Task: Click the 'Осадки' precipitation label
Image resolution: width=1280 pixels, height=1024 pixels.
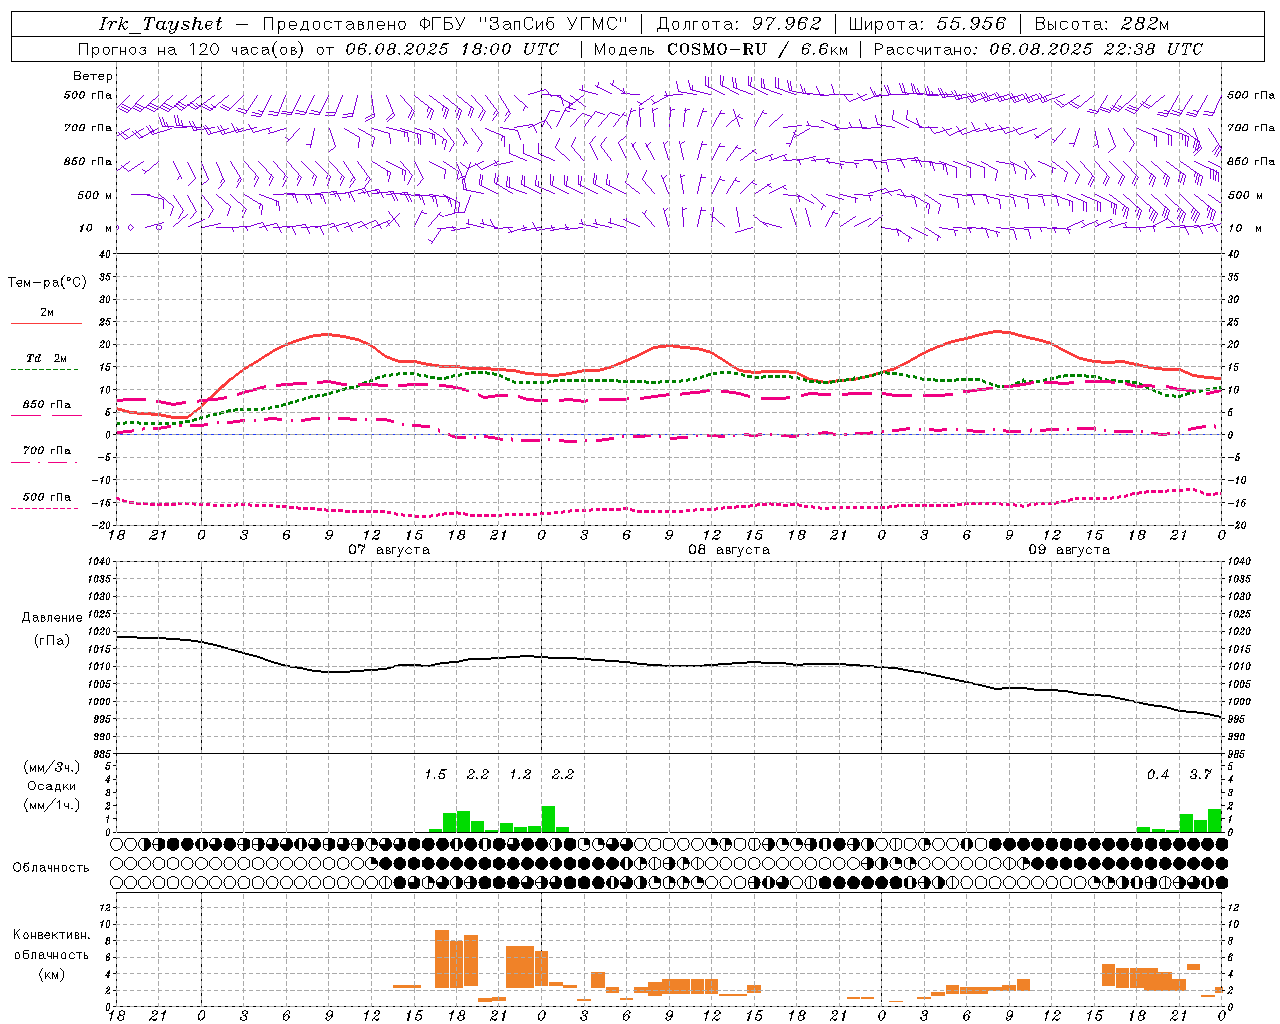Action: 52,786
